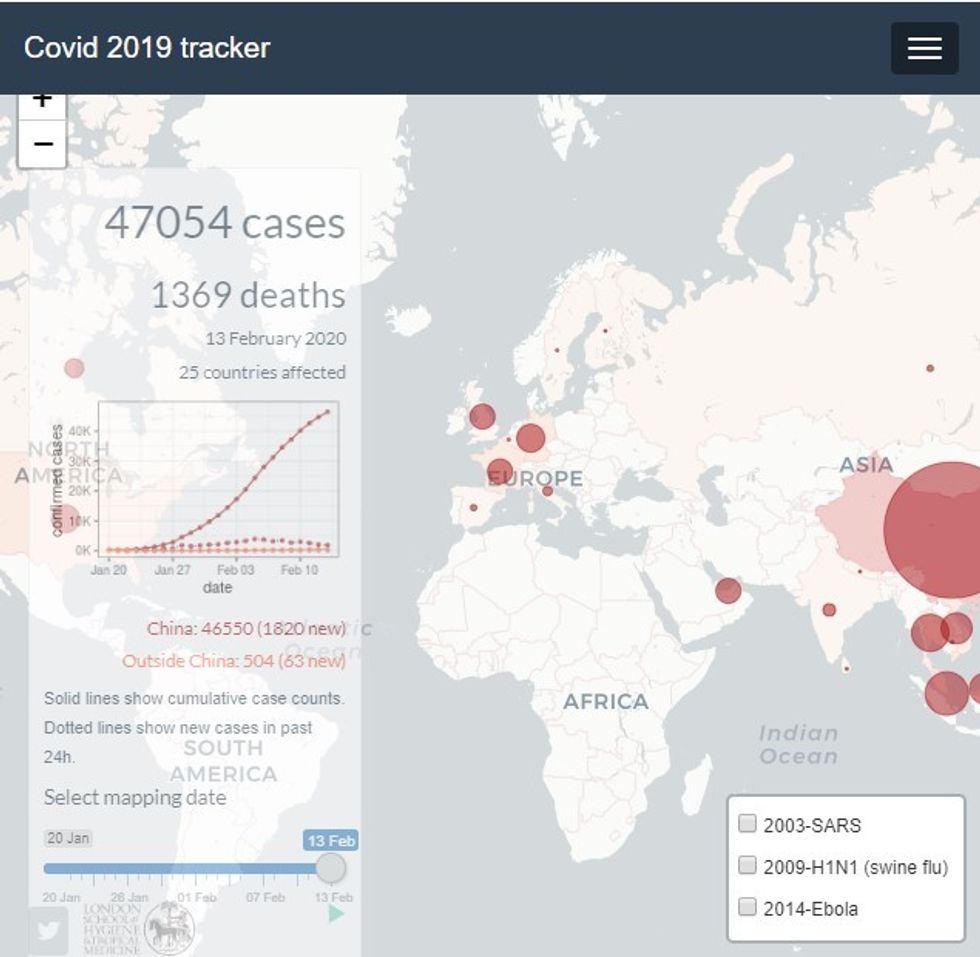Image resolution: width=980 pixels, height=957 pixels.
Task: Toggle the 2014-Ebola checkbox
Action: coord(747,908)
